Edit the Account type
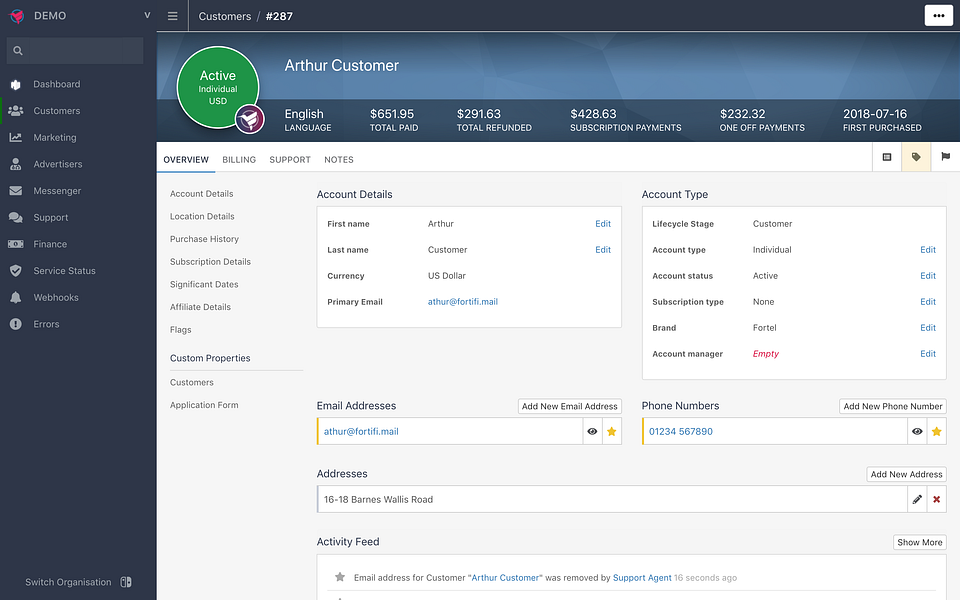960x600 pixels. 928,250
